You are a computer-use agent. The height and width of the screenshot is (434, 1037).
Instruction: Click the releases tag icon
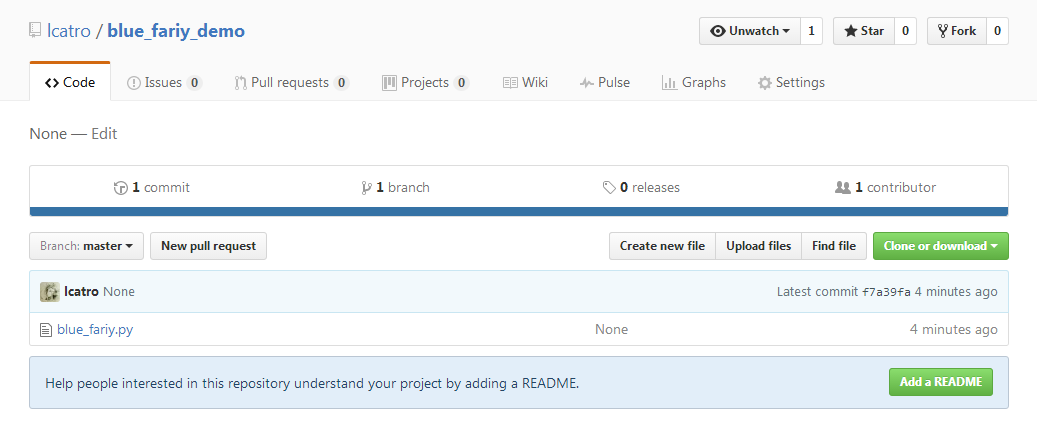coord(609,188)
